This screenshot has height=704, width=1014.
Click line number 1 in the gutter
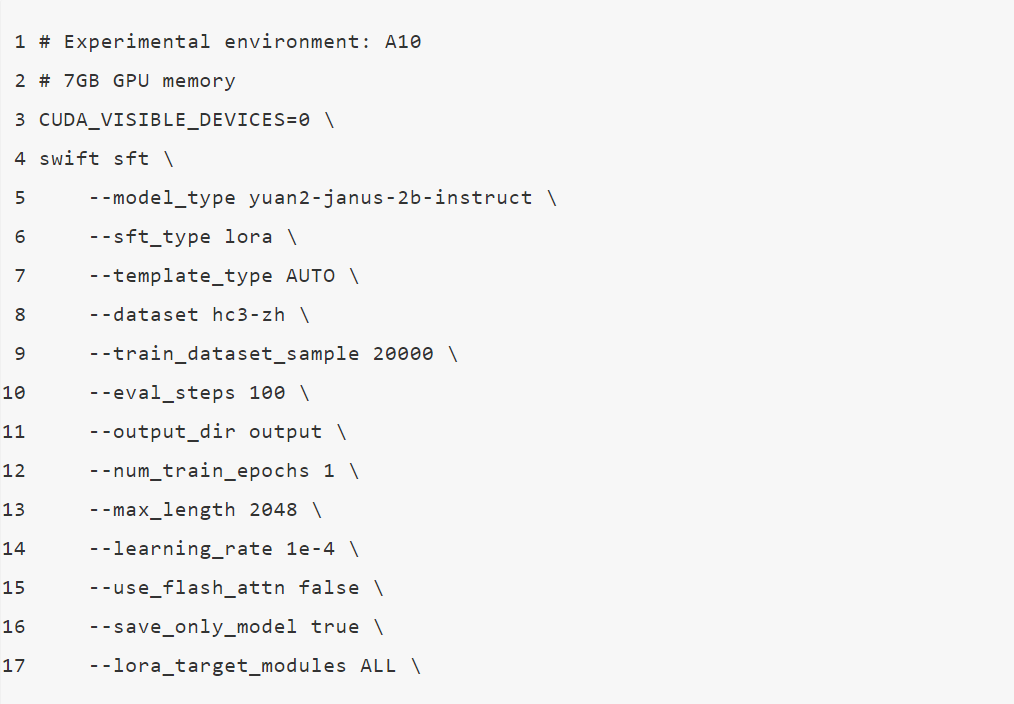click(20, 42)
